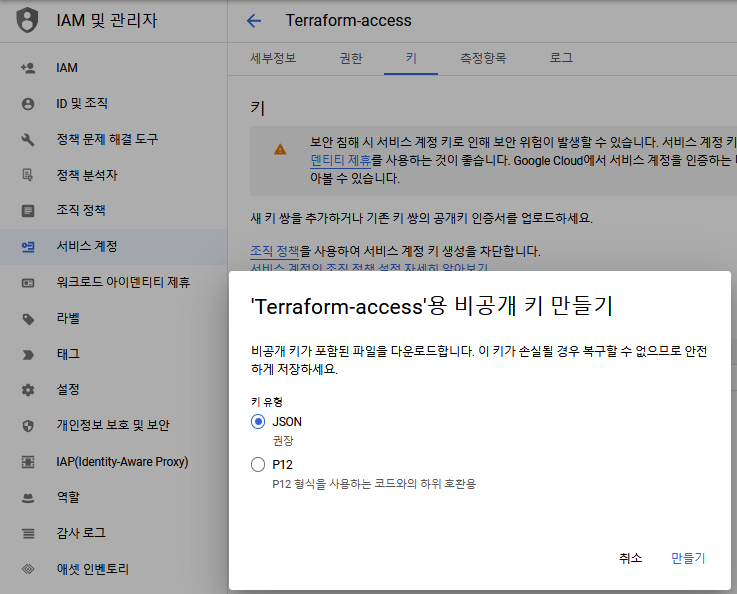Switch to the 권한 tab
The height and width of the screenshot is (594, 737).
pyautogui.click(x=351, y=58)
